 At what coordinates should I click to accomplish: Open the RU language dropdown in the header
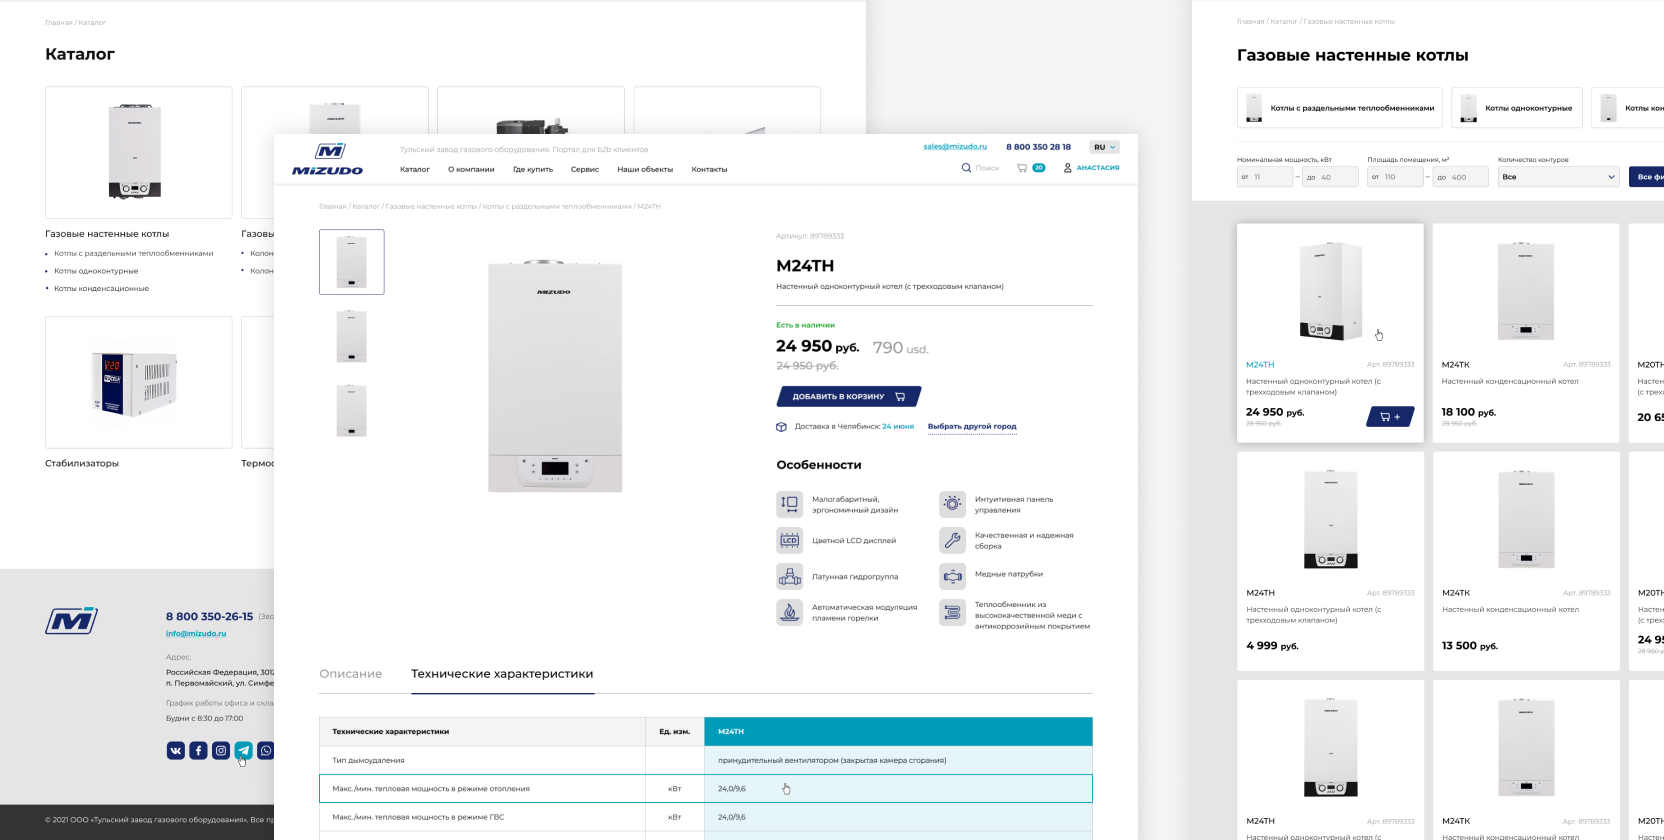tap(1104, 147)
